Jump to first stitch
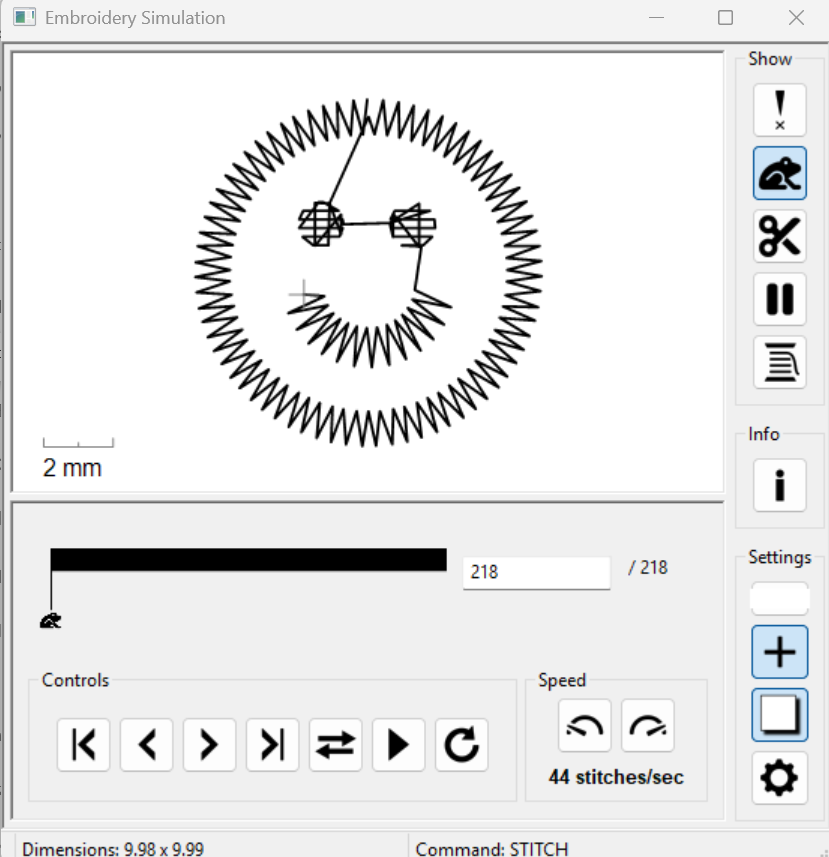829x857 pixels. click(84, 744)
